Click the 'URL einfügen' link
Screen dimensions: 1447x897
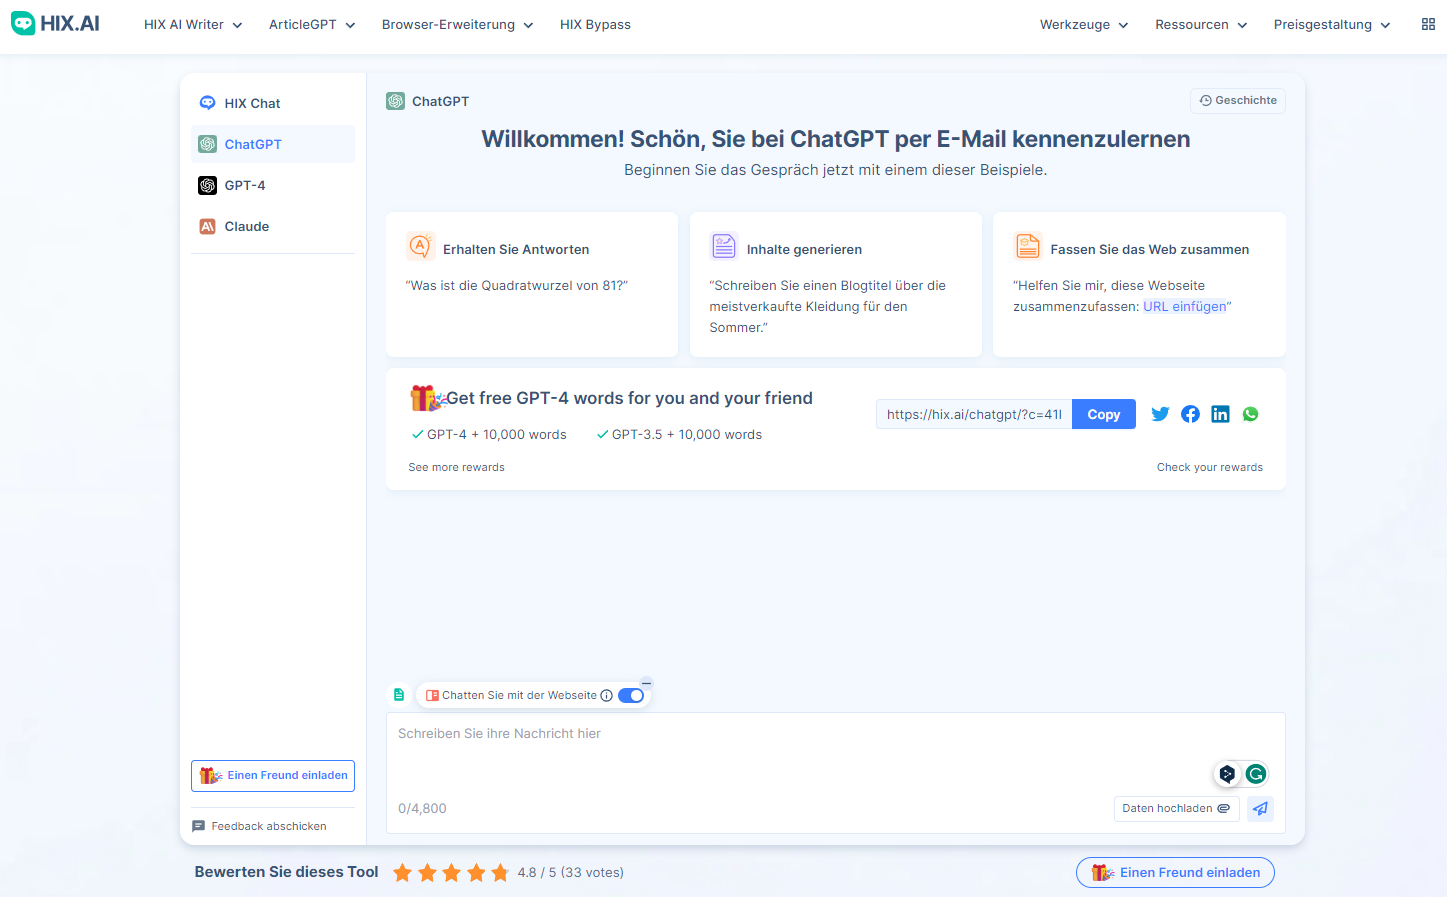click(x=1185, y=306)
